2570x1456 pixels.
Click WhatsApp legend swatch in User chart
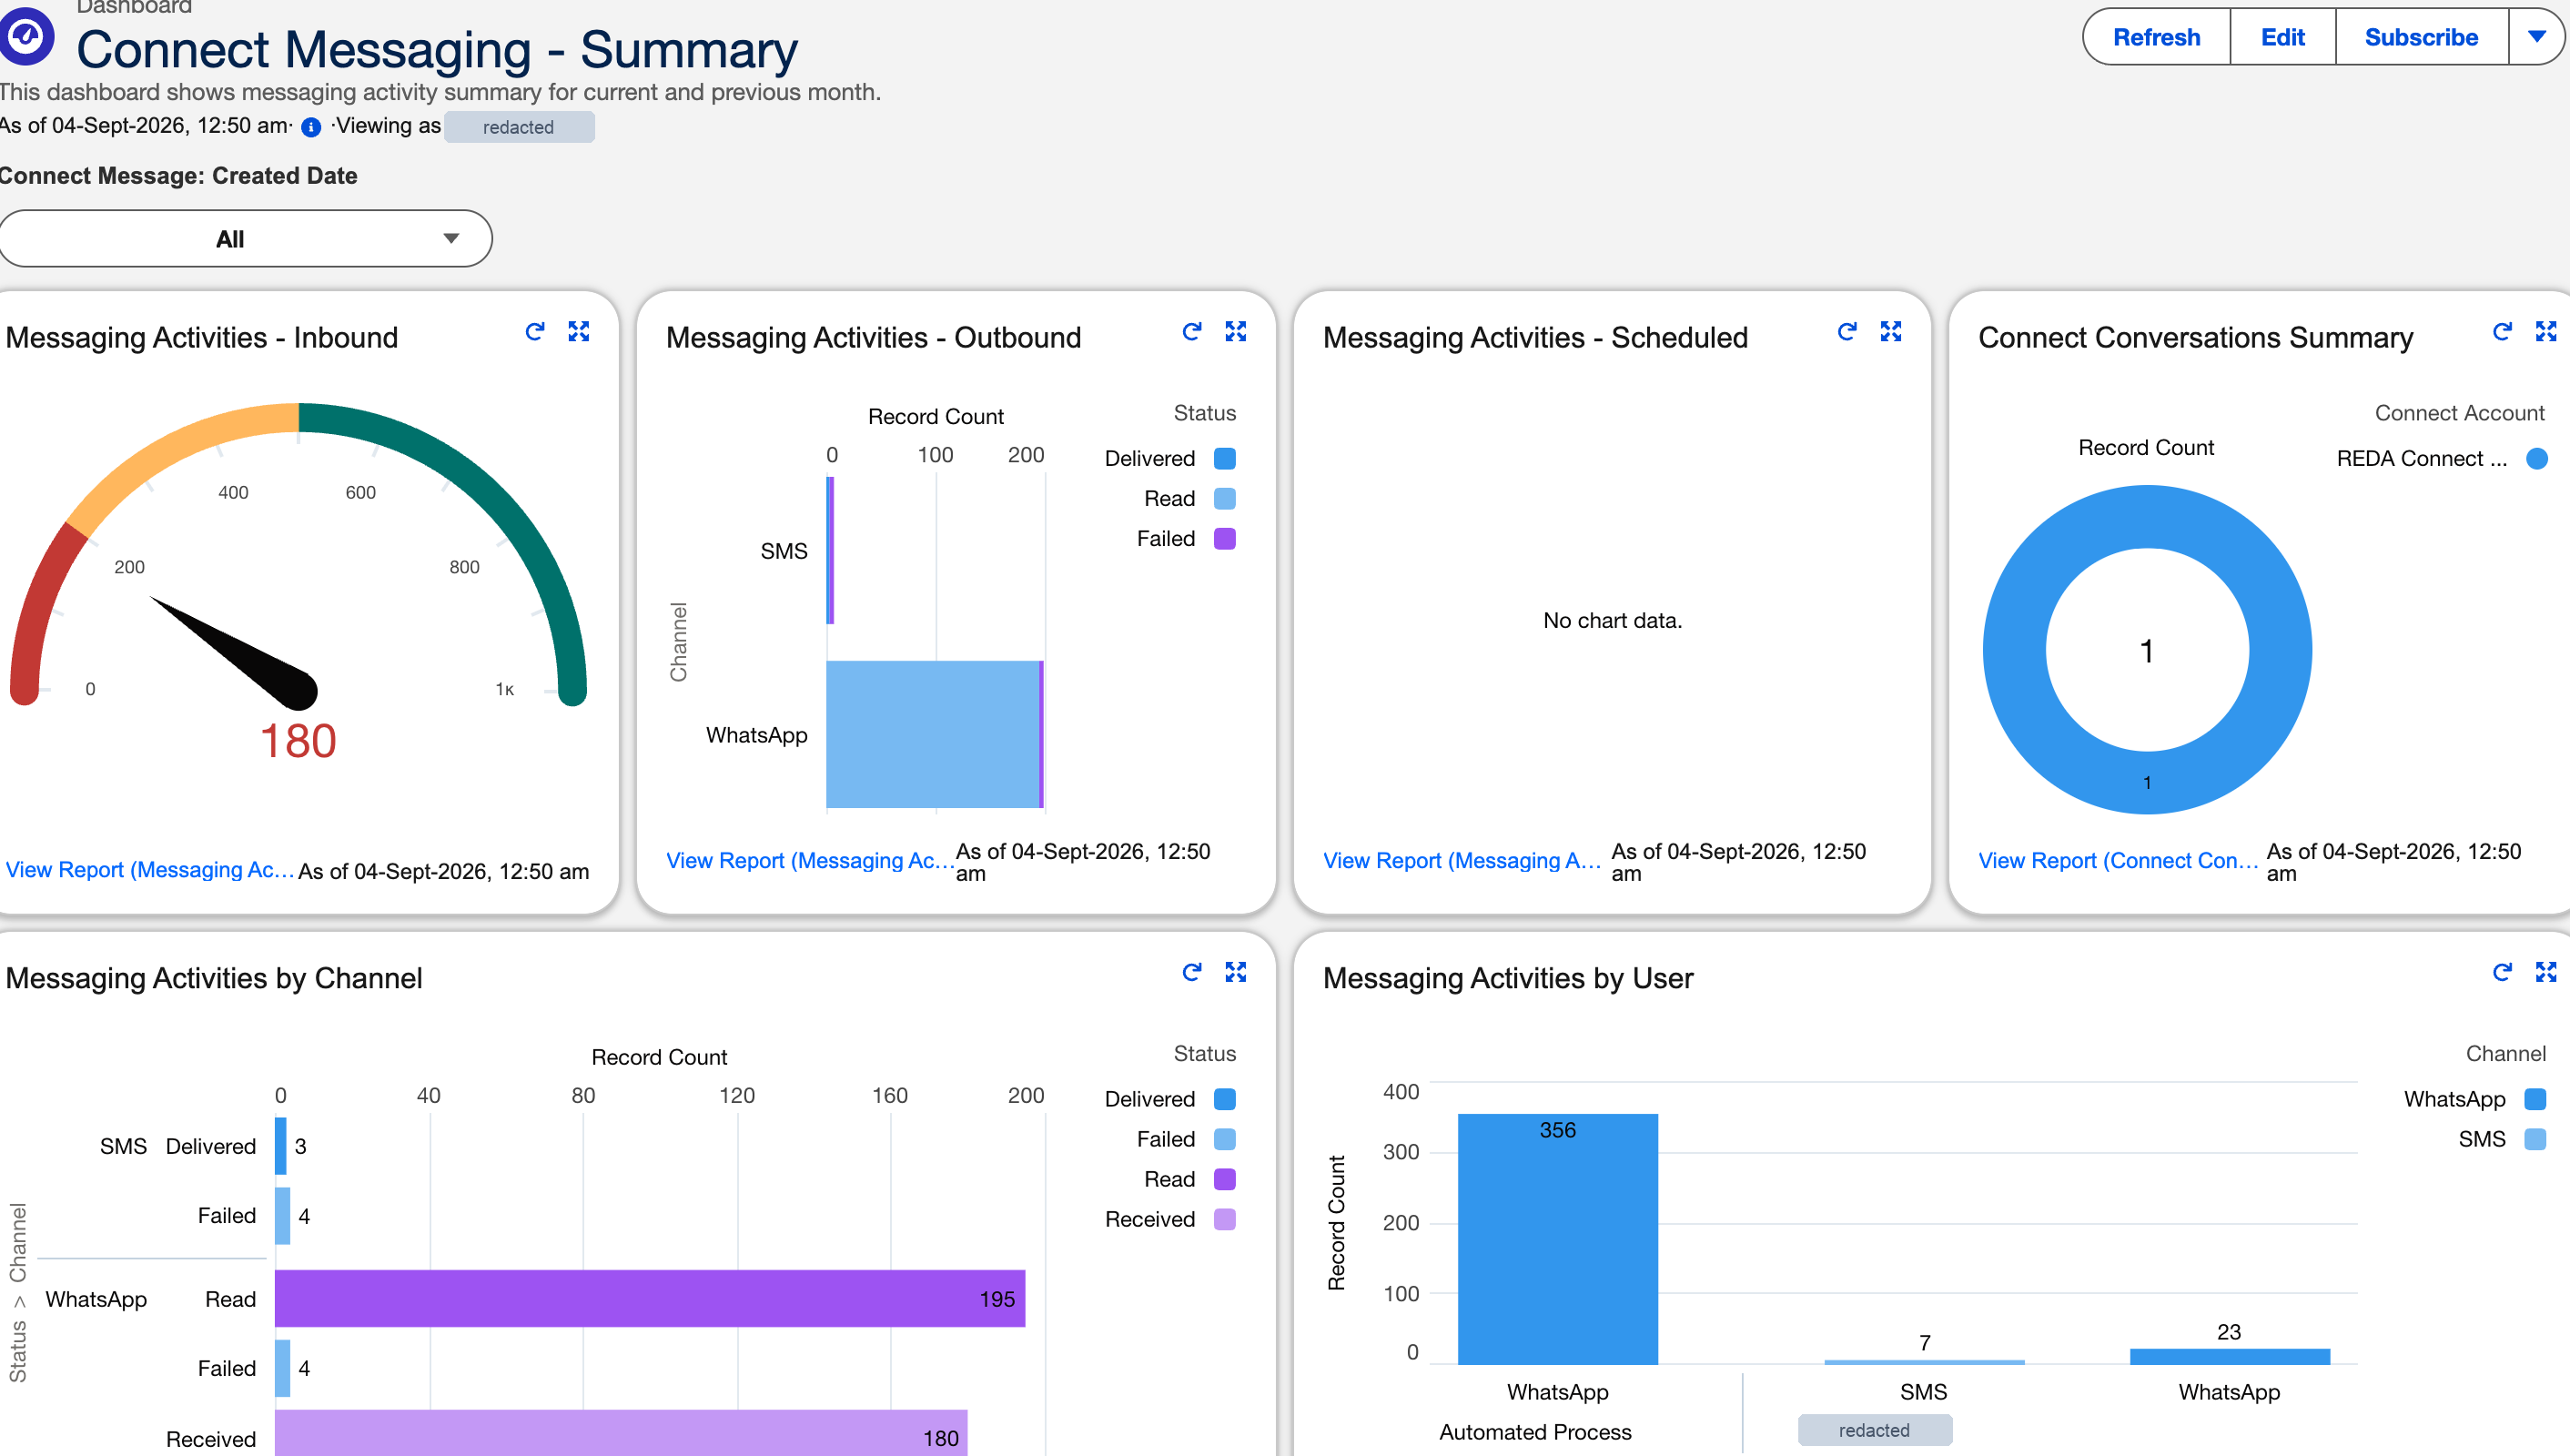[2535, 1100]
